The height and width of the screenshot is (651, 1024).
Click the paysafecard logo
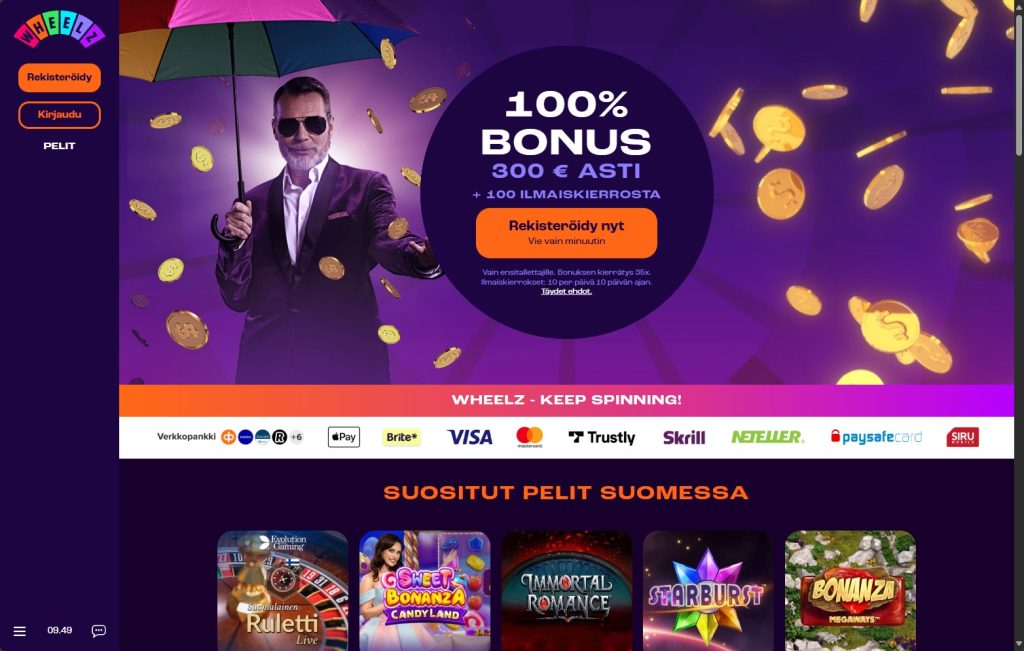click(876, 437)
